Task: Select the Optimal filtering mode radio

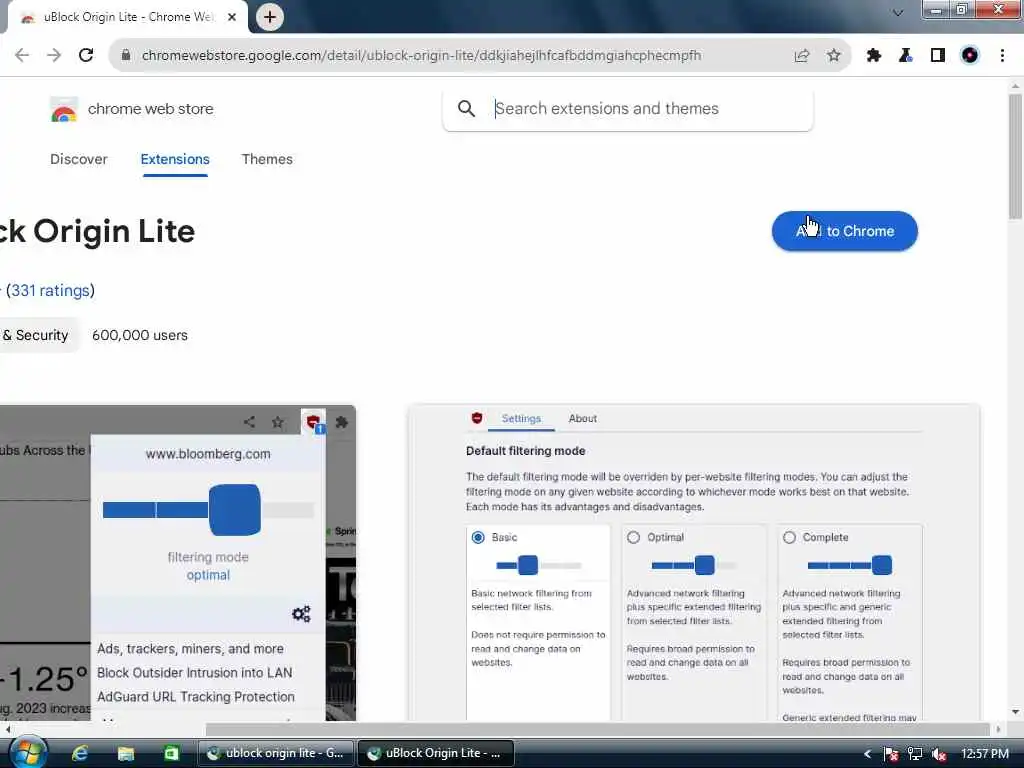Action: [x=633, y=537]
